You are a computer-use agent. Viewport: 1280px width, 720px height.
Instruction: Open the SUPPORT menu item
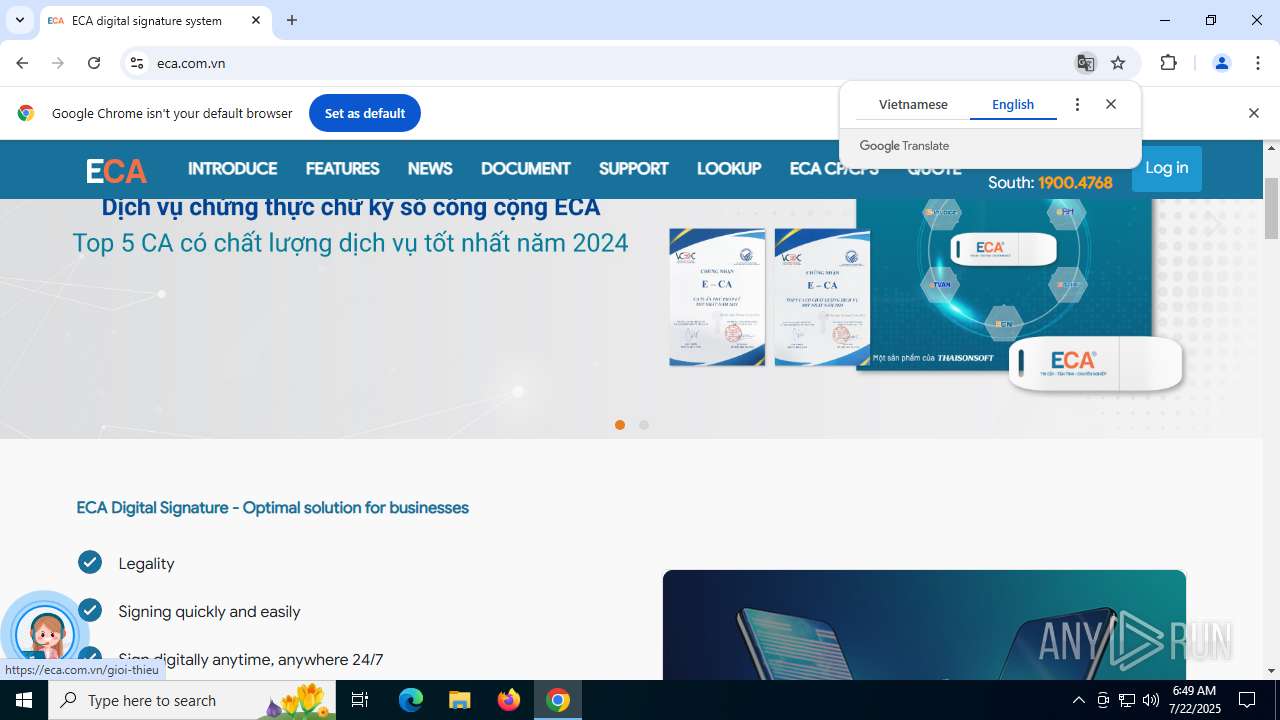point(633,169)
